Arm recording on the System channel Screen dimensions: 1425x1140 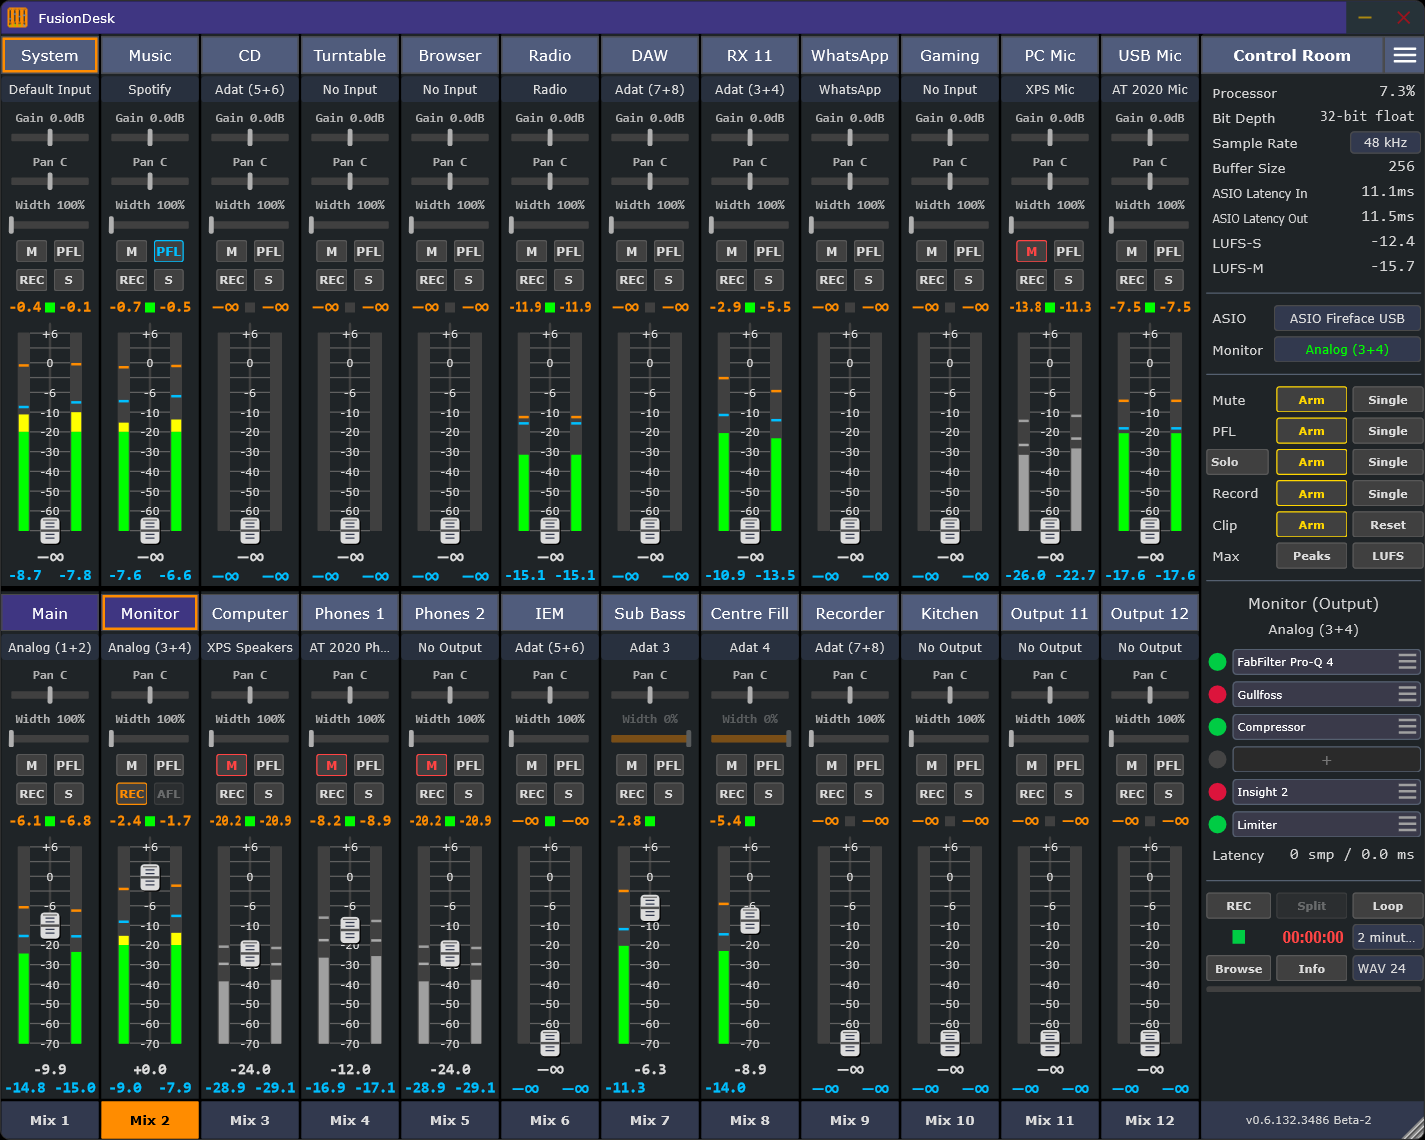coord(31,280)
